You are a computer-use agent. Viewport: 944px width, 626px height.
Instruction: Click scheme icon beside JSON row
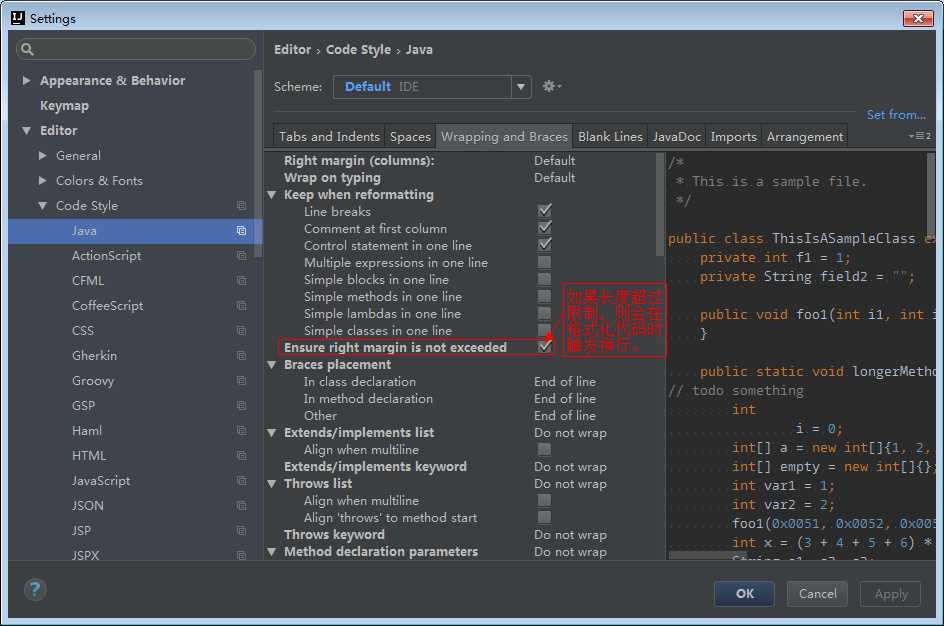coord(241,506)
